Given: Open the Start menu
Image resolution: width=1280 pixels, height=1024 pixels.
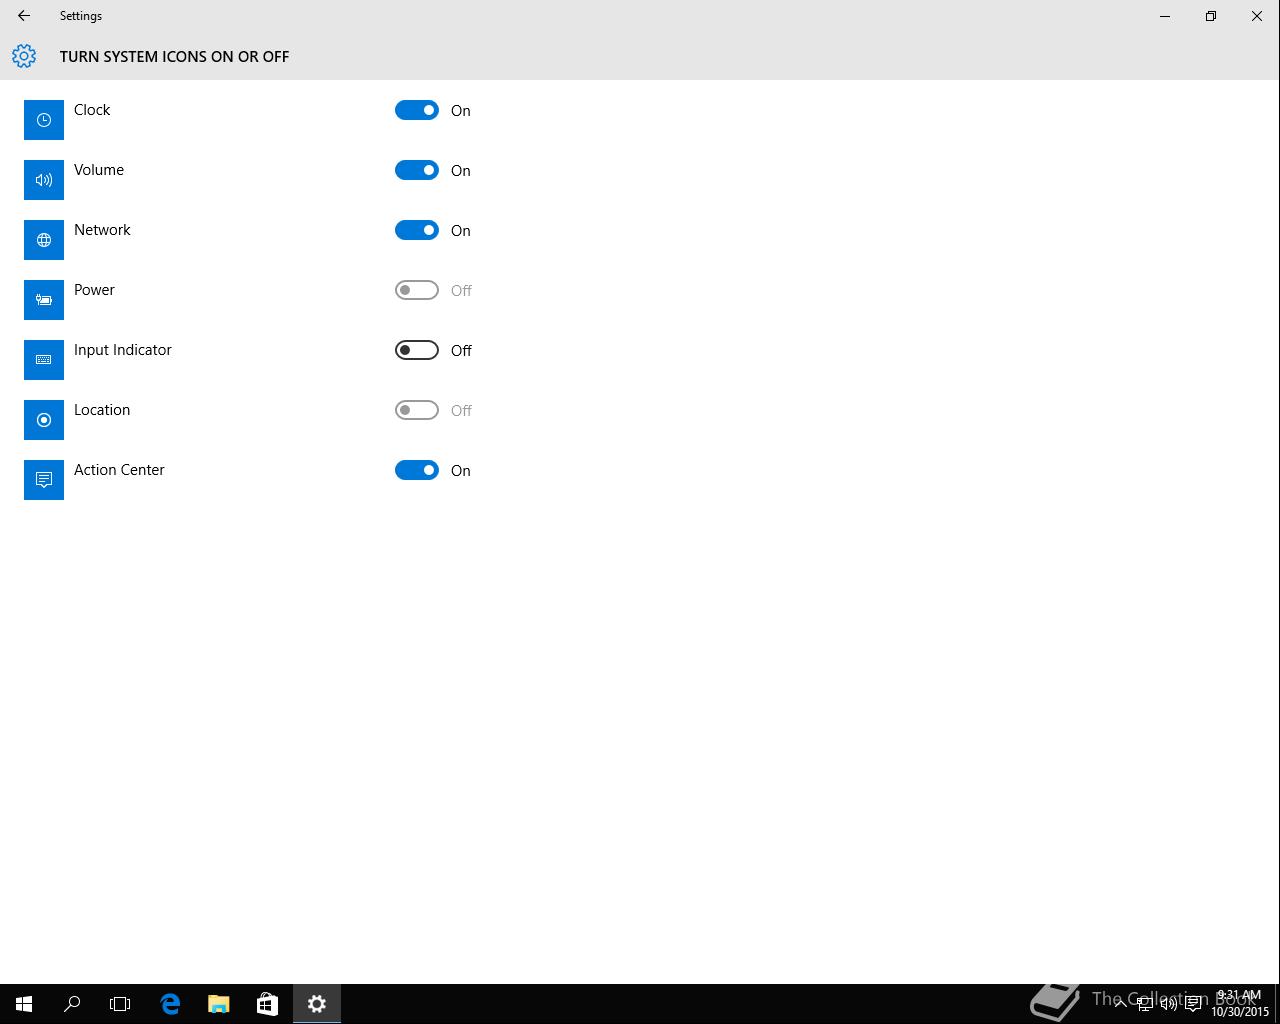Looking at the screenshot, I should [24, 1004].
